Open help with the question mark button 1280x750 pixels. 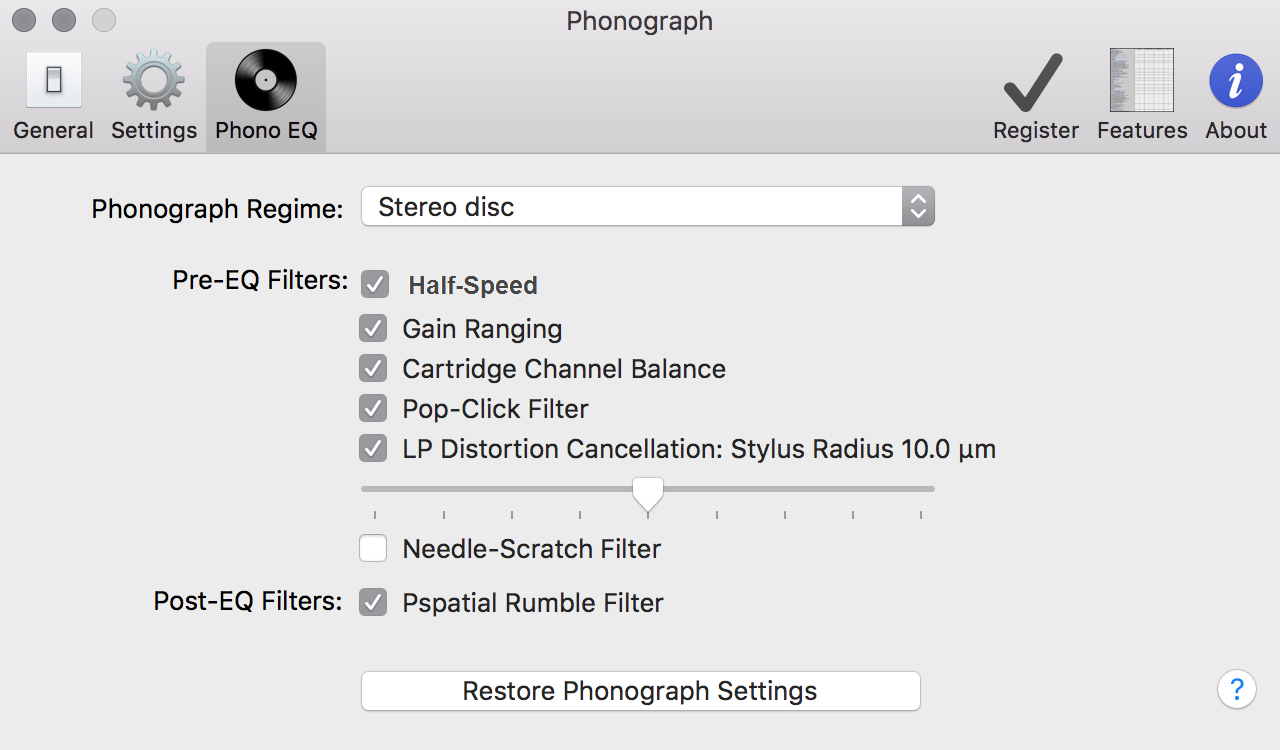(x=1237, y=689)
